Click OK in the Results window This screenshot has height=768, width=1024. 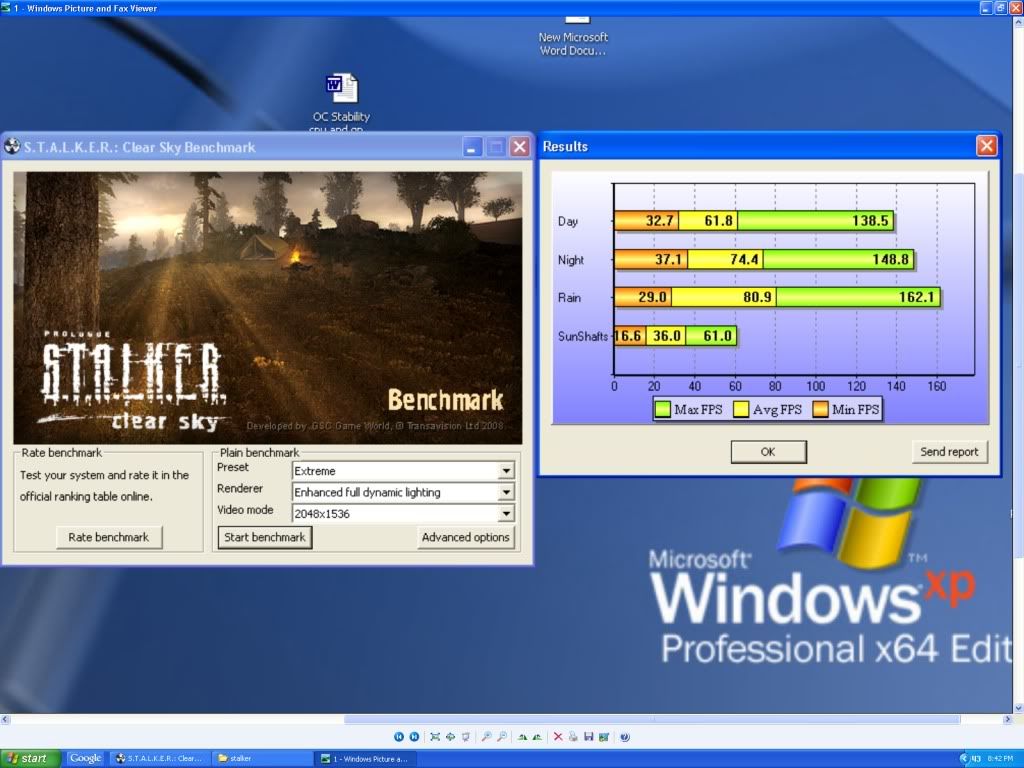[768, 451]
